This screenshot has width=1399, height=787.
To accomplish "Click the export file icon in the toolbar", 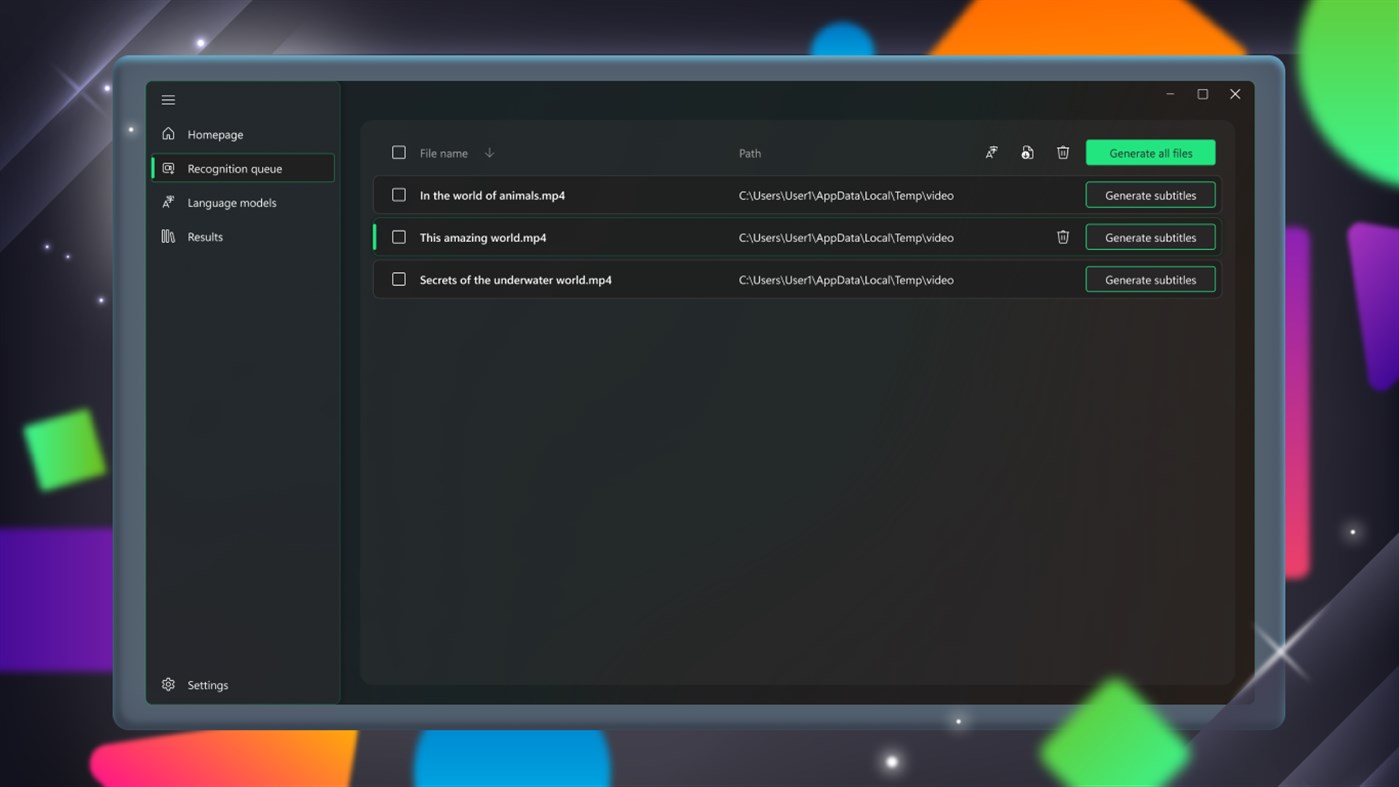I will click(x=1027, y=152).
